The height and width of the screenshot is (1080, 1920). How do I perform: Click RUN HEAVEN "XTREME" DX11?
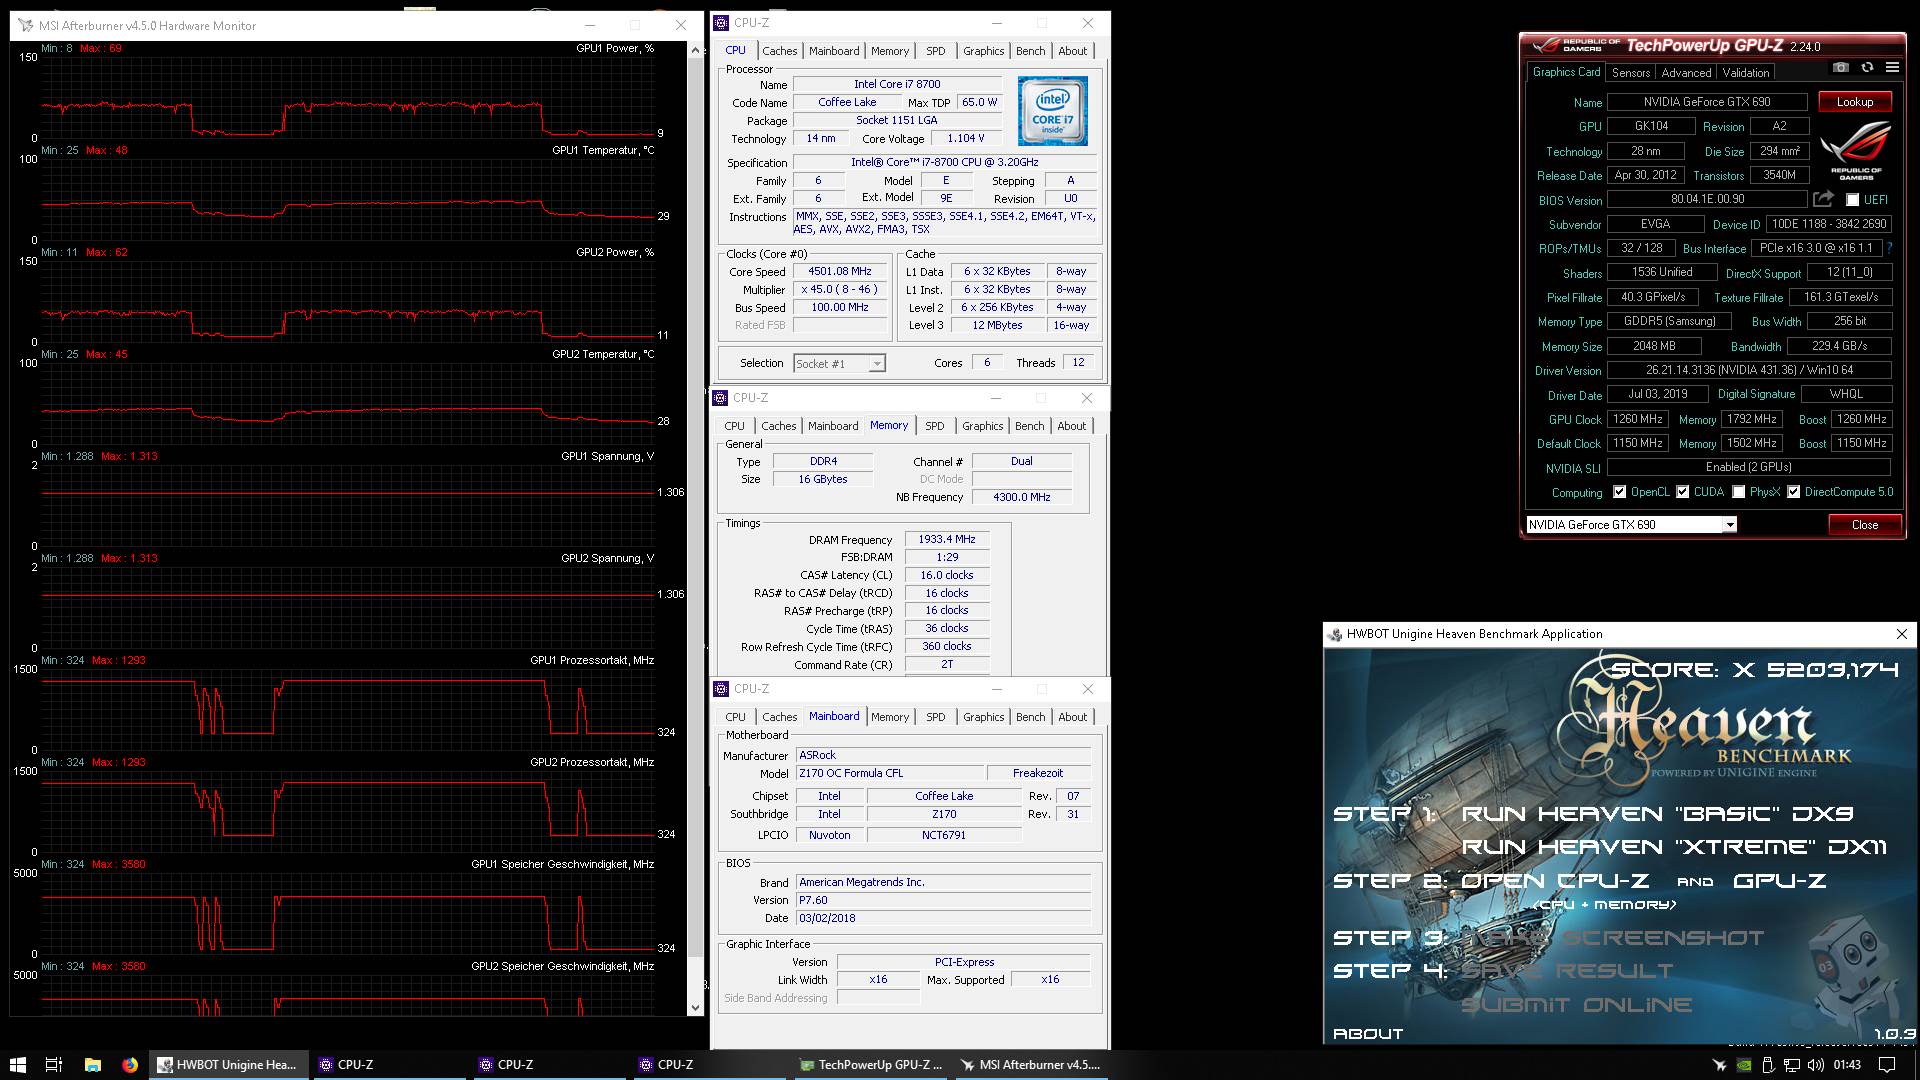click(x=1674, y=847)
